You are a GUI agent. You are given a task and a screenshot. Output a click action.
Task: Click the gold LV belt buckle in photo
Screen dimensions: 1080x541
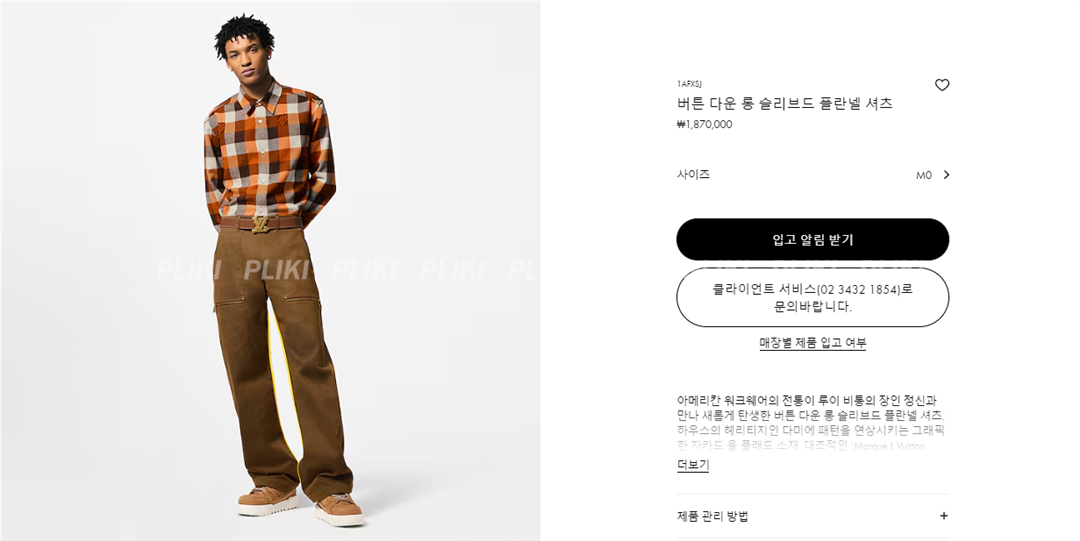click(261, 224)
